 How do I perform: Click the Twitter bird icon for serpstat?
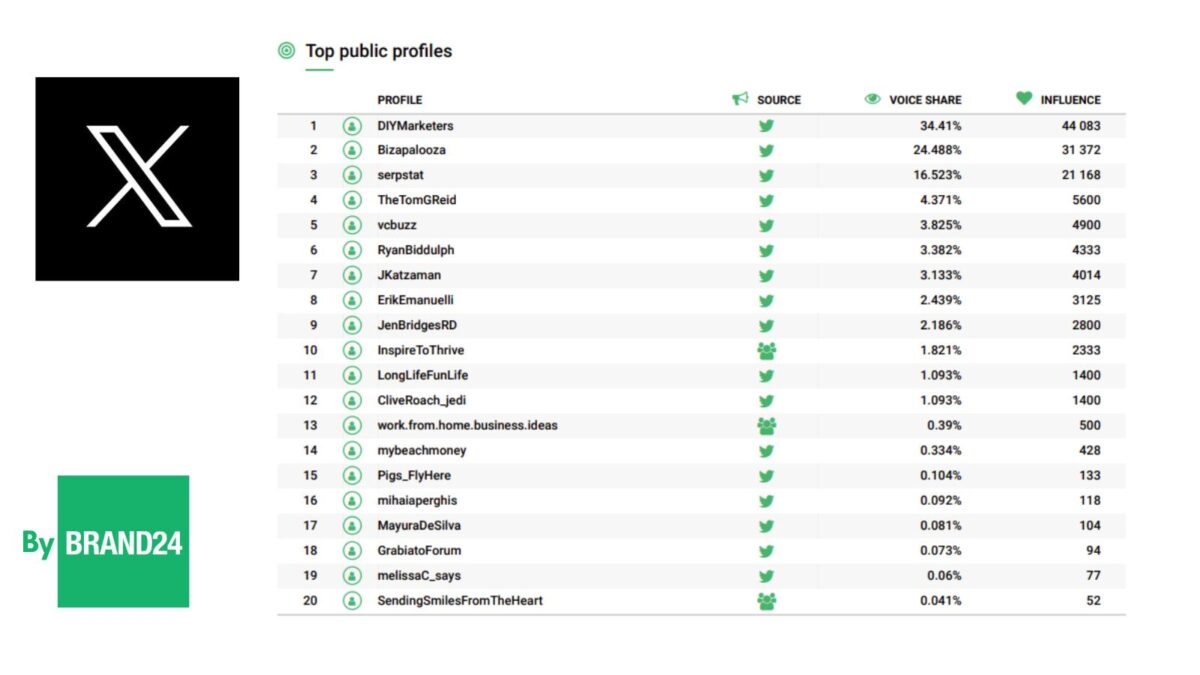point(767,175)
